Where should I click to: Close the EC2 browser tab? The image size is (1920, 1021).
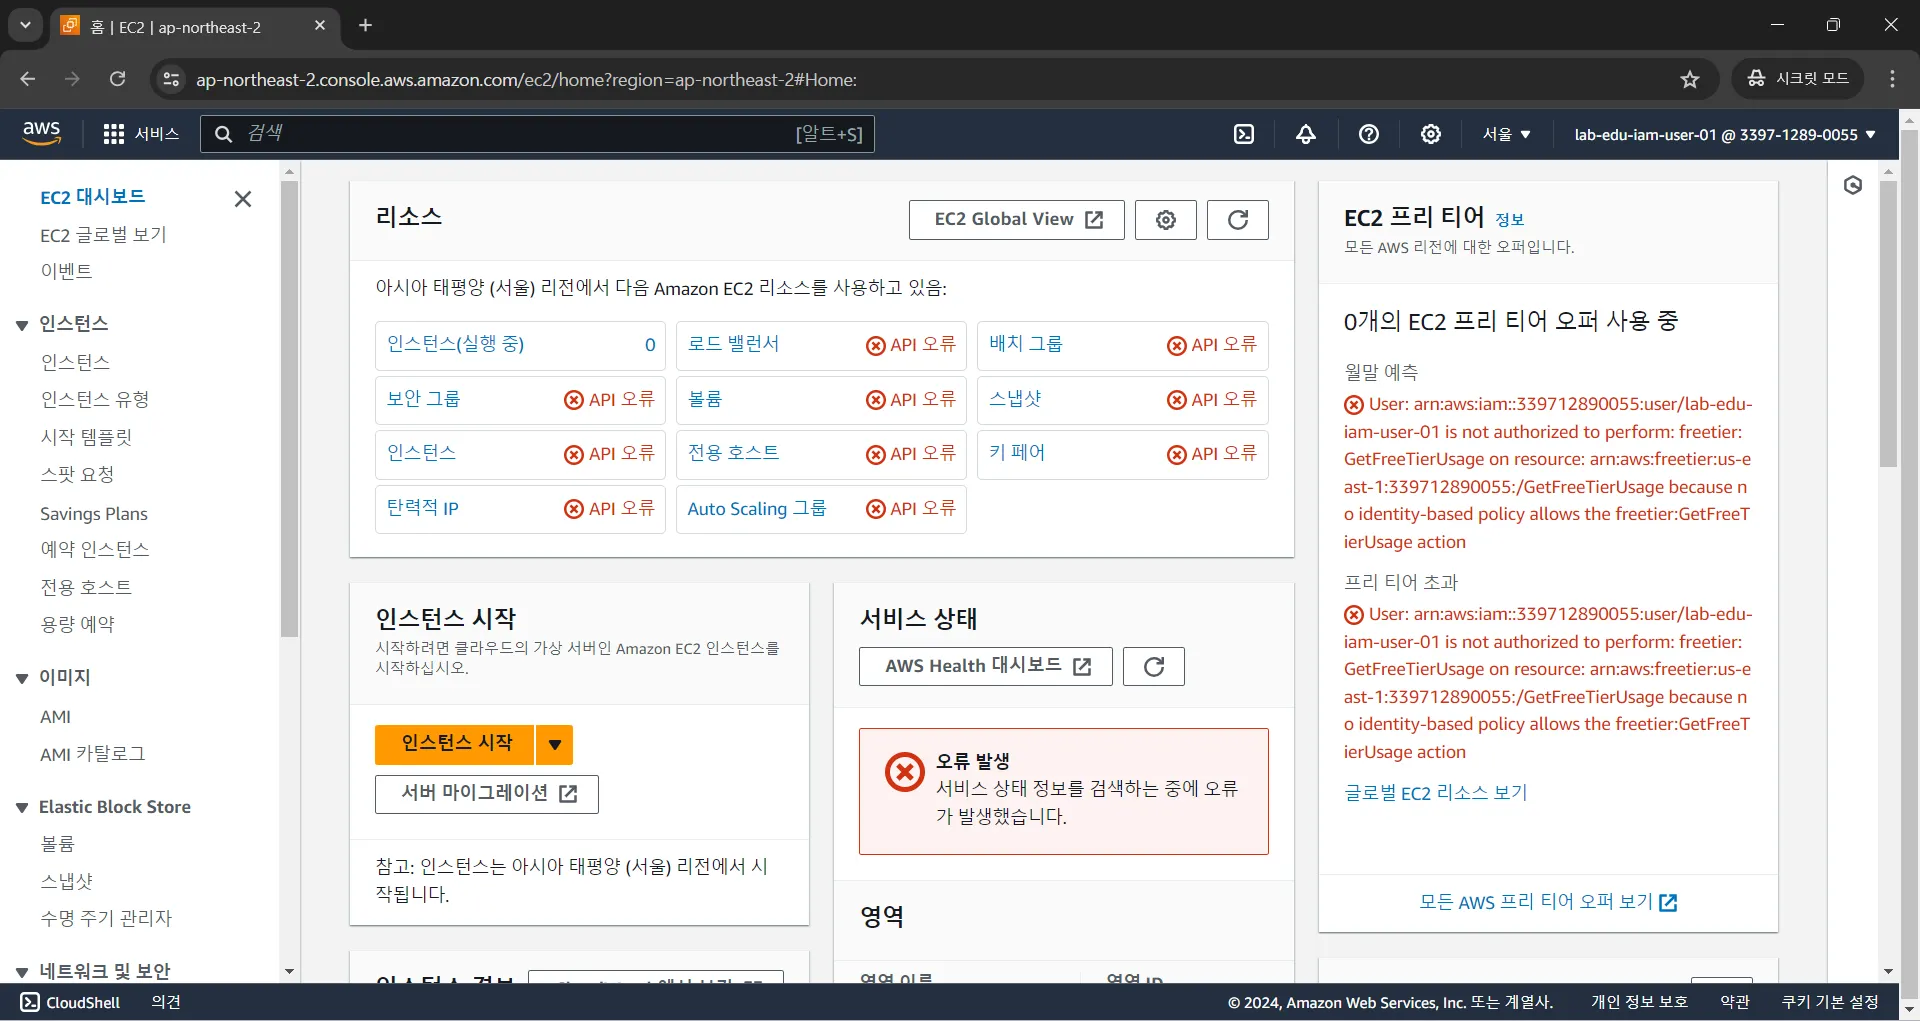(320, 26)
